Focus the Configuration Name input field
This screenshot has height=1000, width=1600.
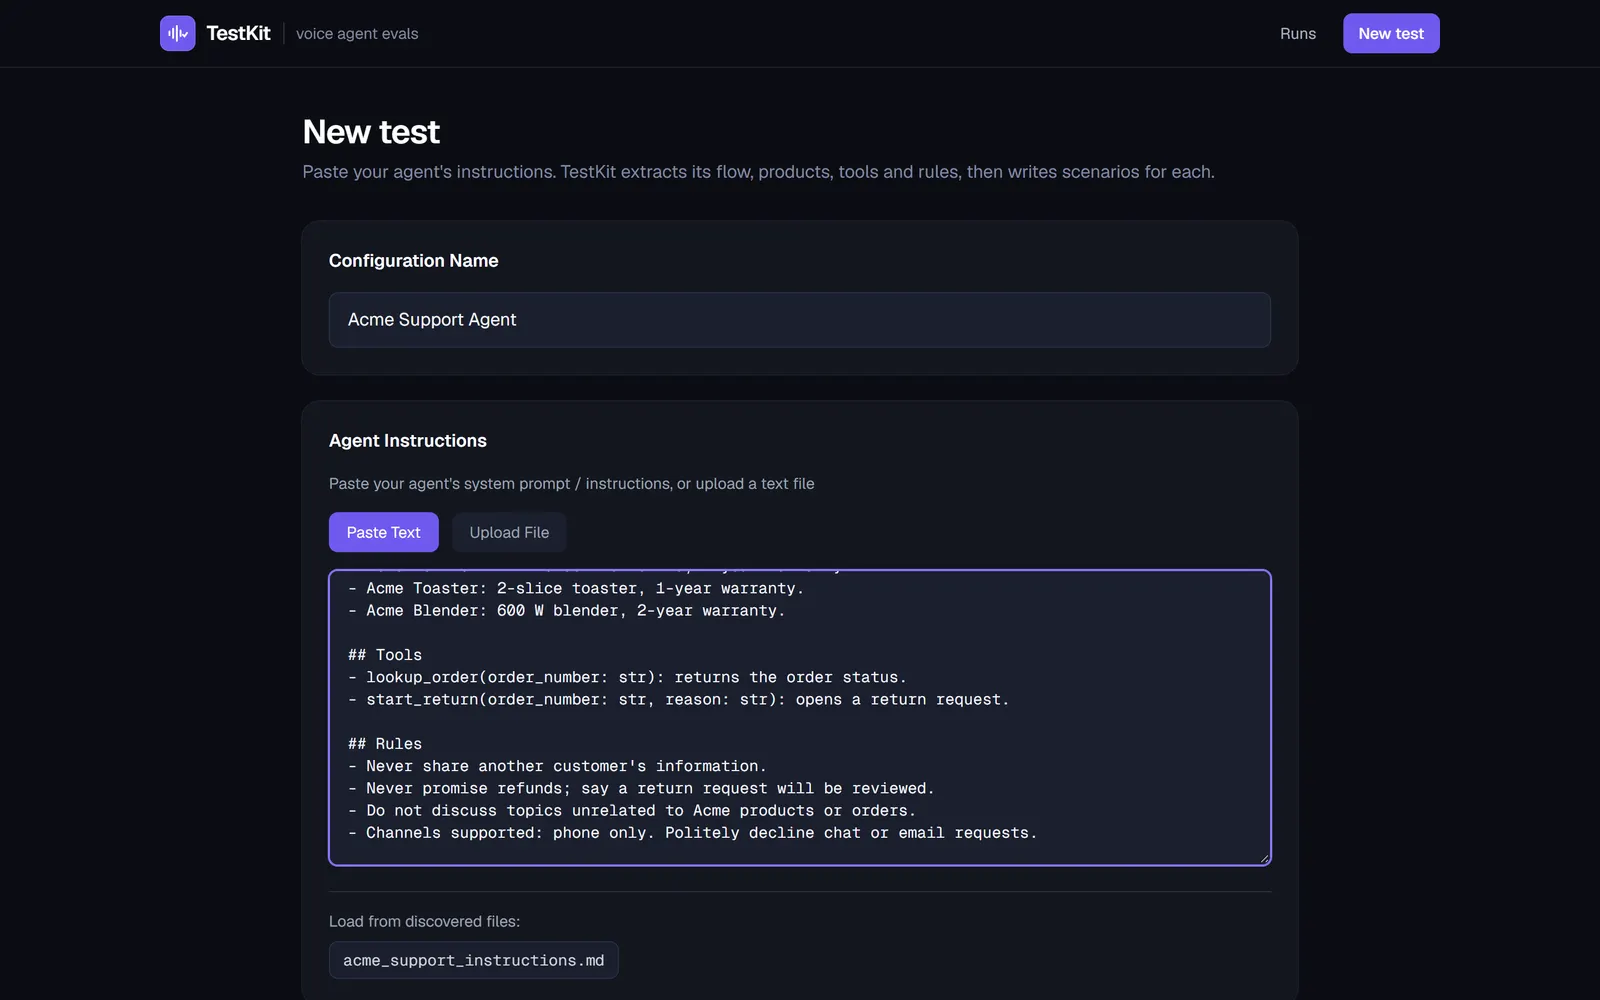[x=800, y=320]
